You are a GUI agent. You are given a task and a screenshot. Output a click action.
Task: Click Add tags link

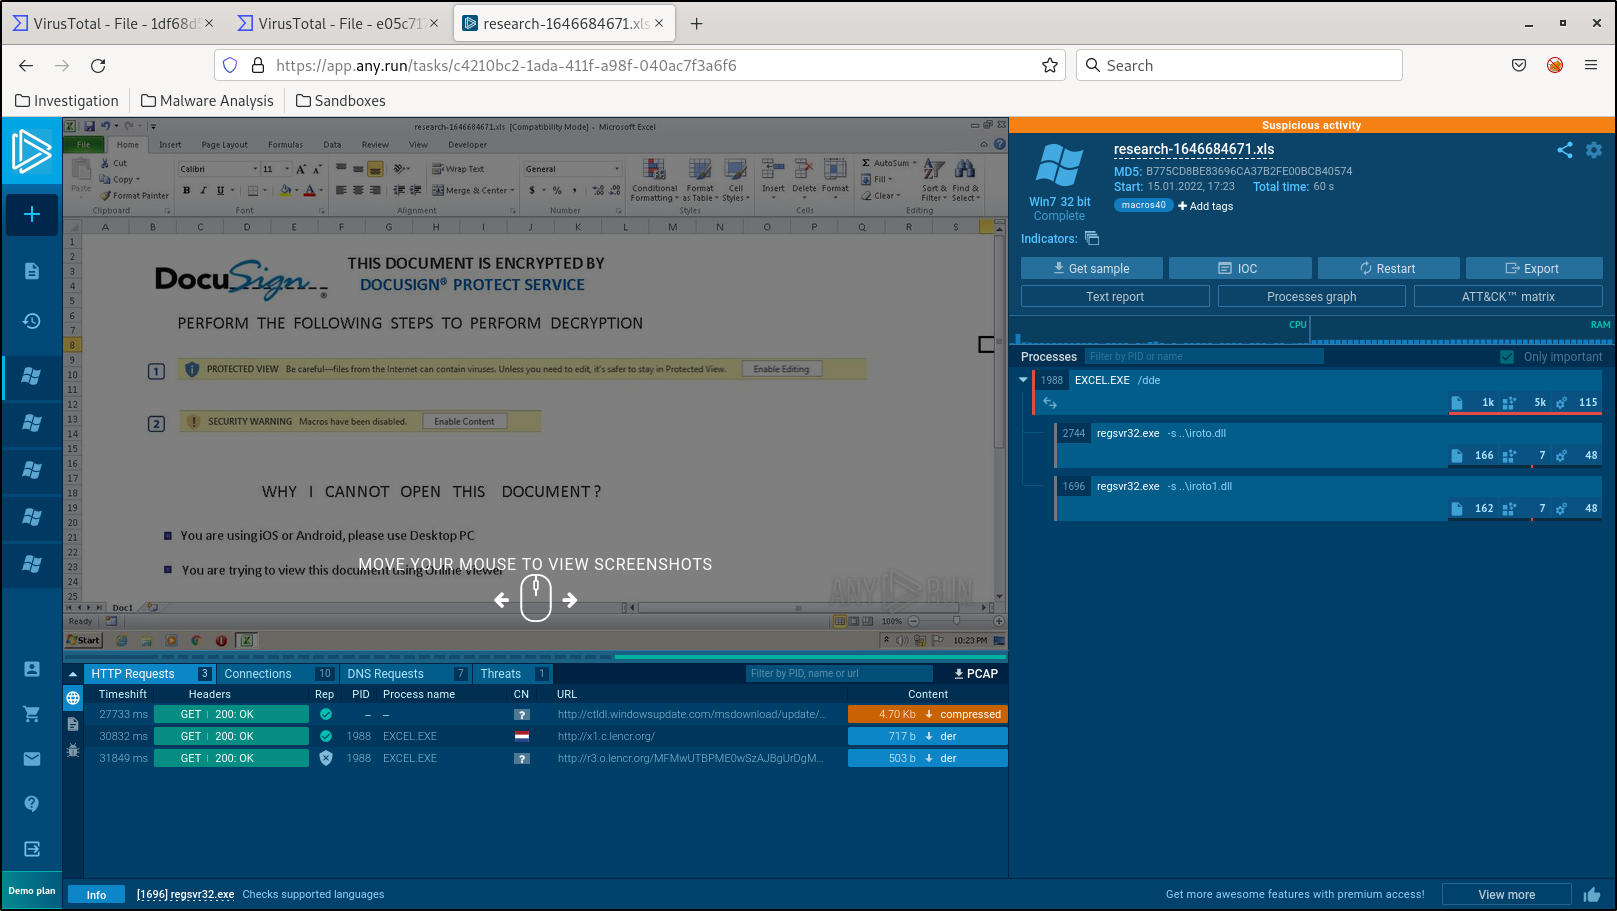click(x=1205, y=206)
